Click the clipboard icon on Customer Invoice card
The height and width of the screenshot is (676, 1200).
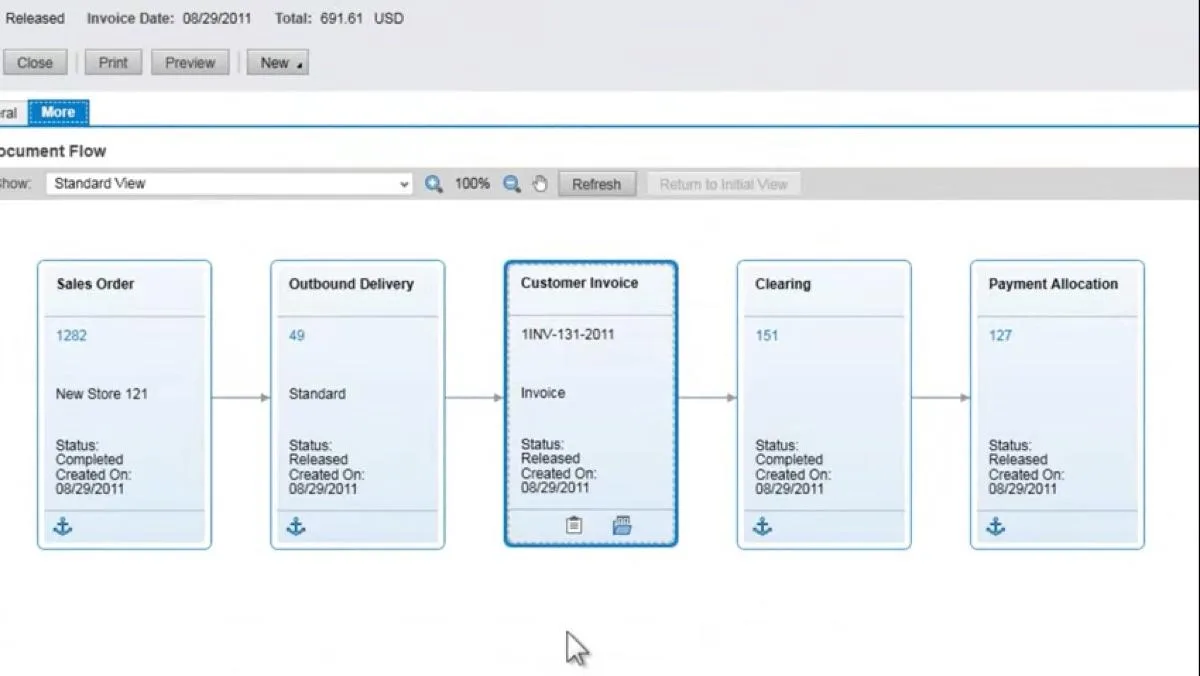[574, 525]
